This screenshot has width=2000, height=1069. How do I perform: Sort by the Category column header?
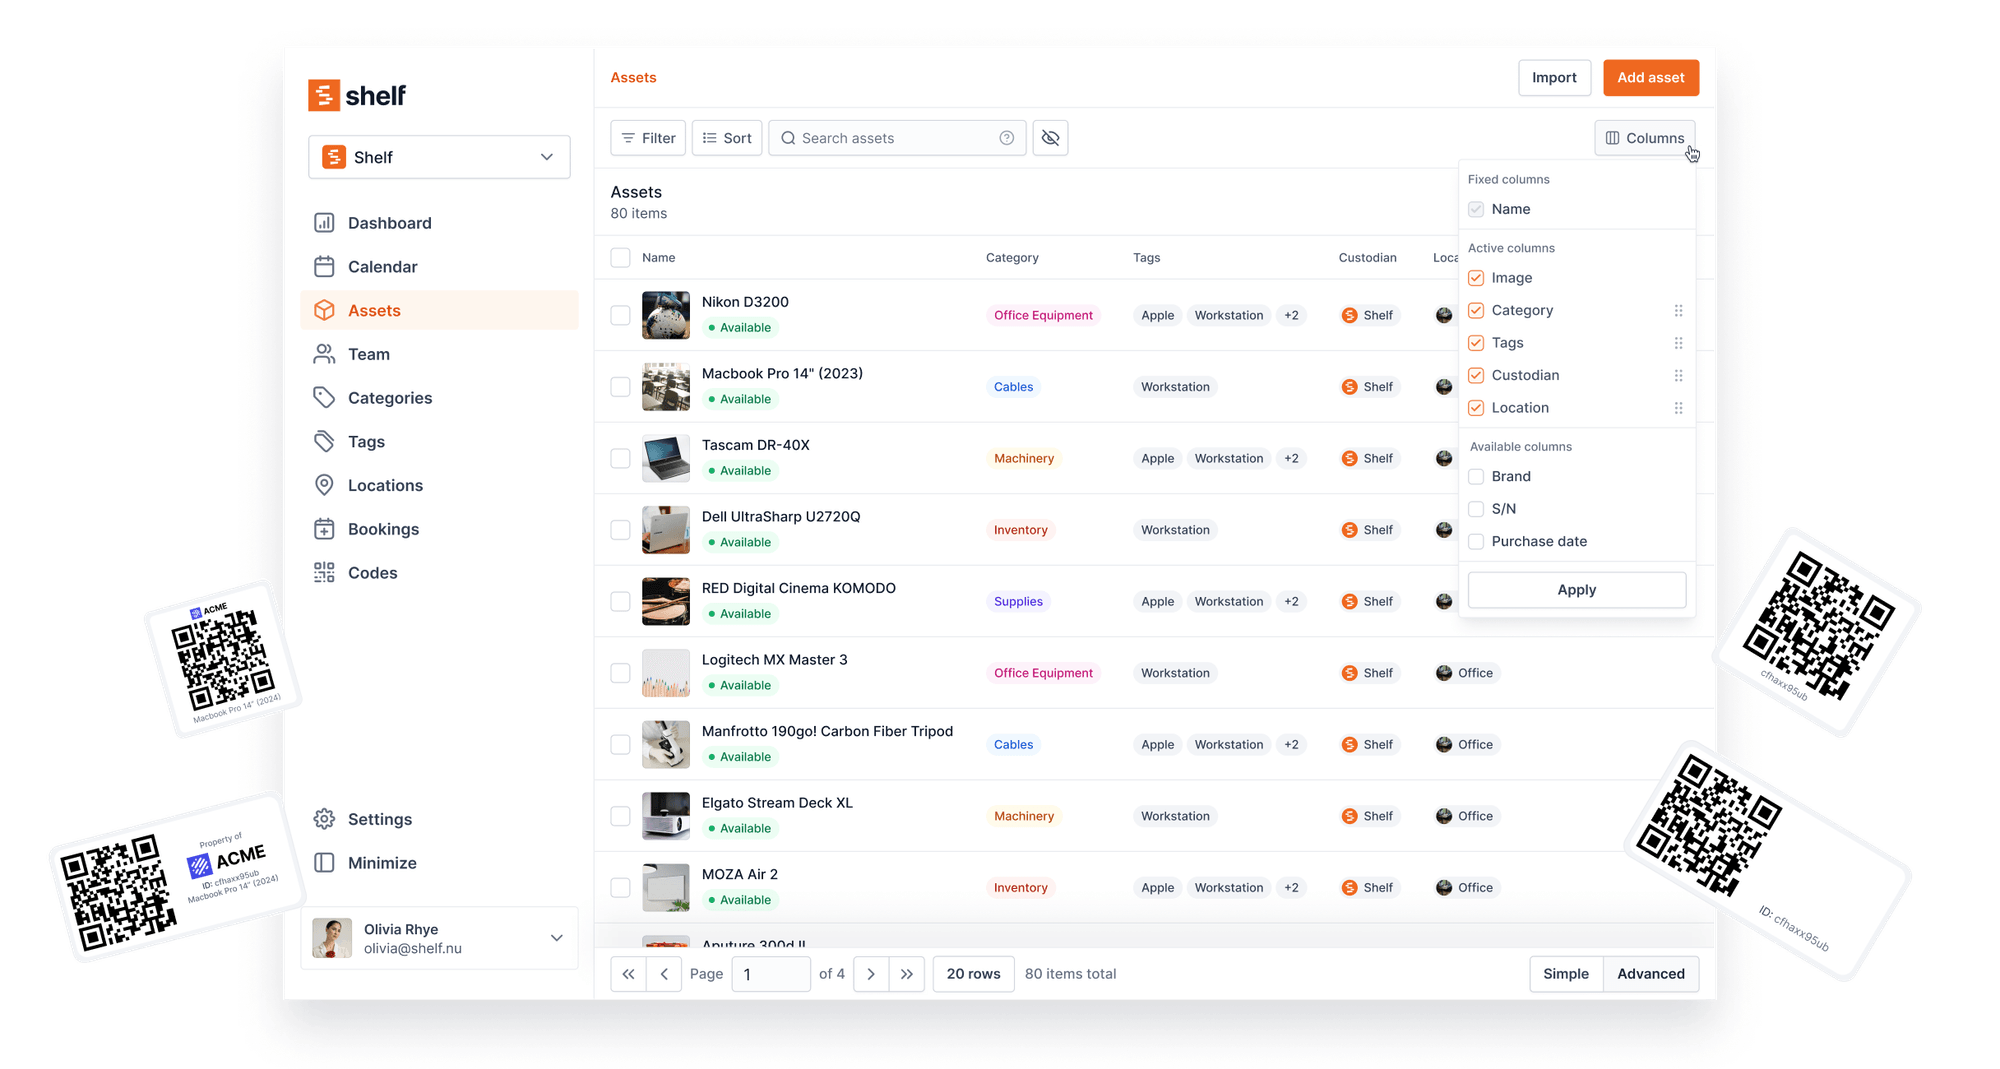(1012, 258)
